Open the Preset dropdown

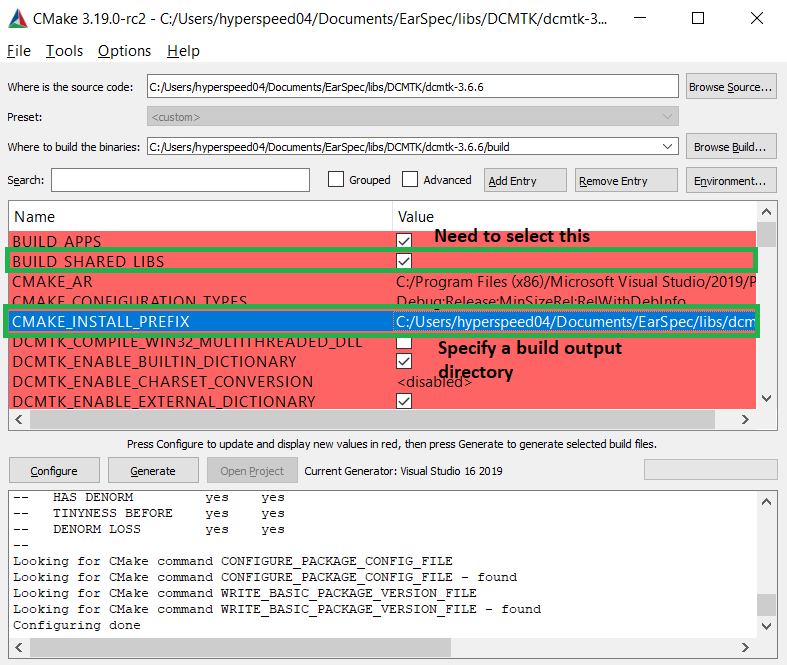tap(413, 117)
